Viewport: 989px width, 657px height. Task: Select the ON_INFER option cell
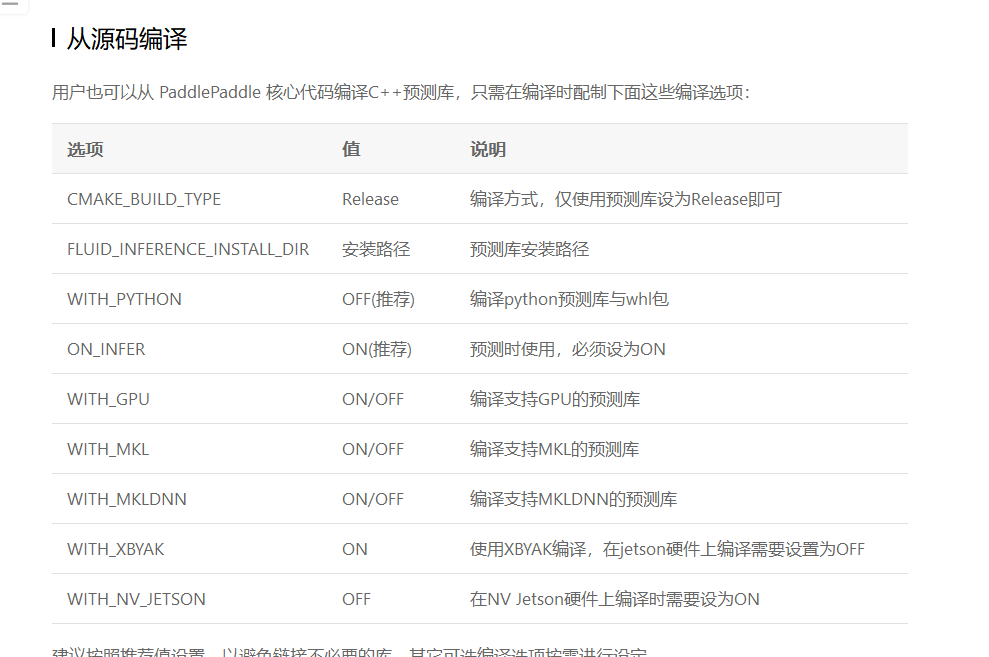[106, 349]
